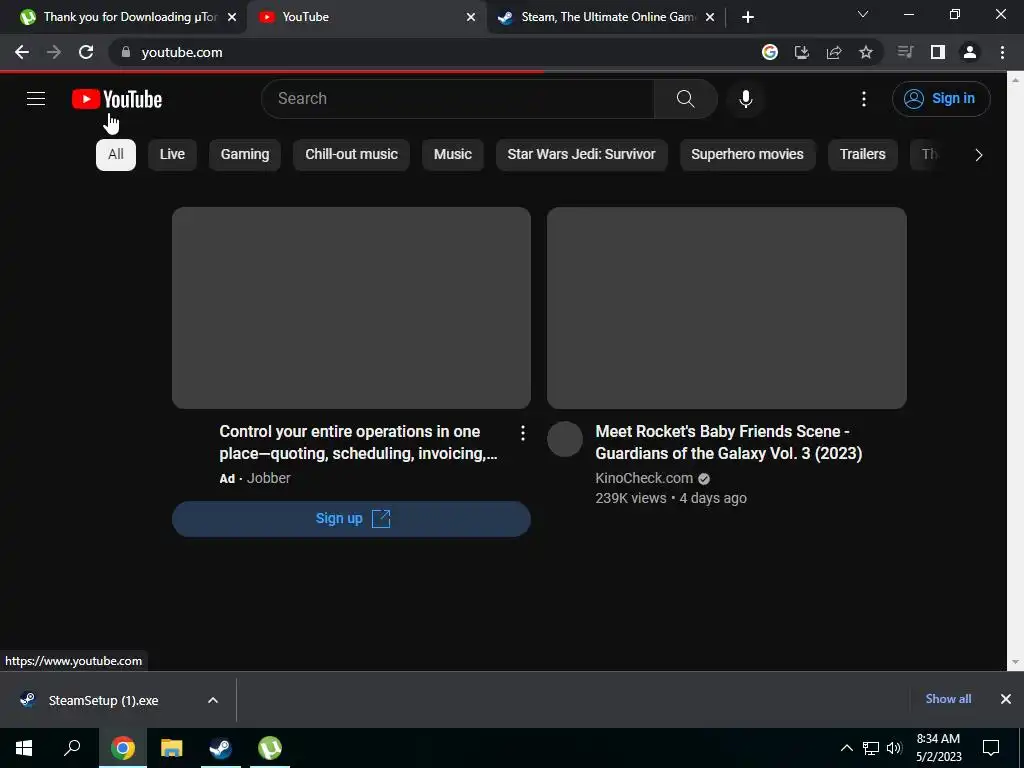Image resolution: width=1024 pixels, height=768 pixels.
Task: Open Jobber ad title link
Action: tap(359, 442)
